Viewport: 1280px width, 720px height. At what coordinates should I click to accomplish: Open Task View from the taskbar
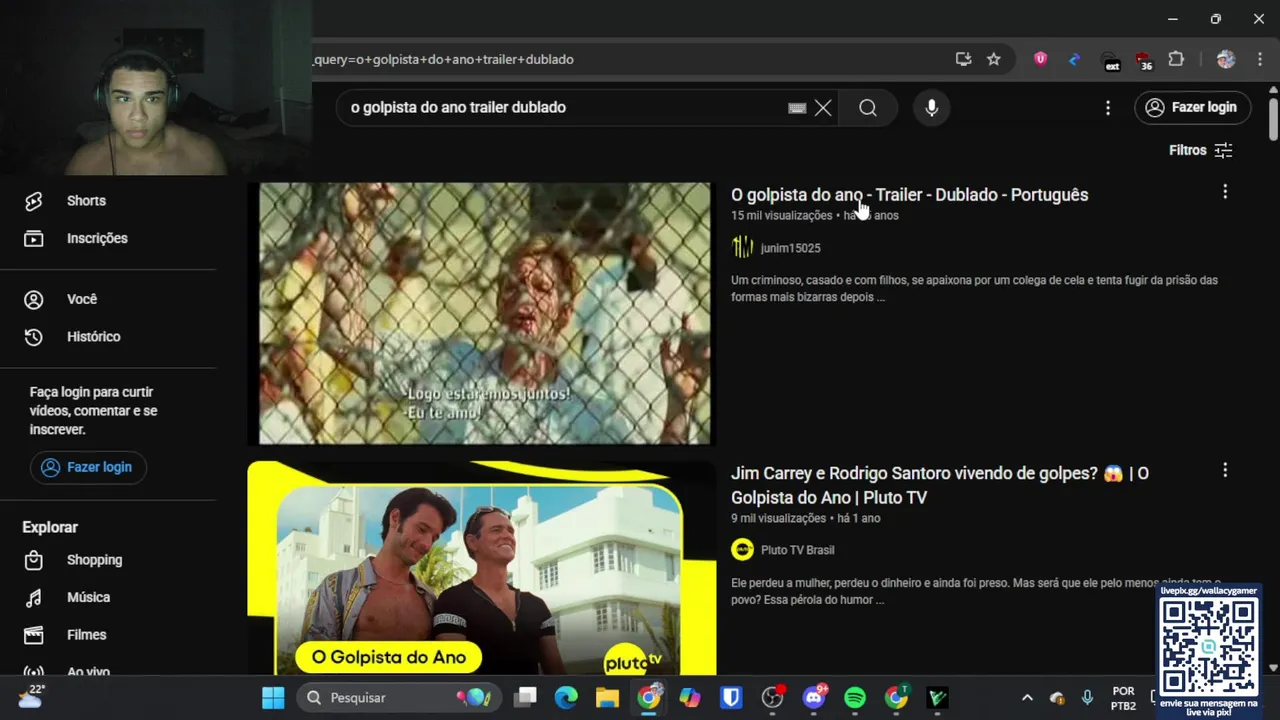[526, 697]
